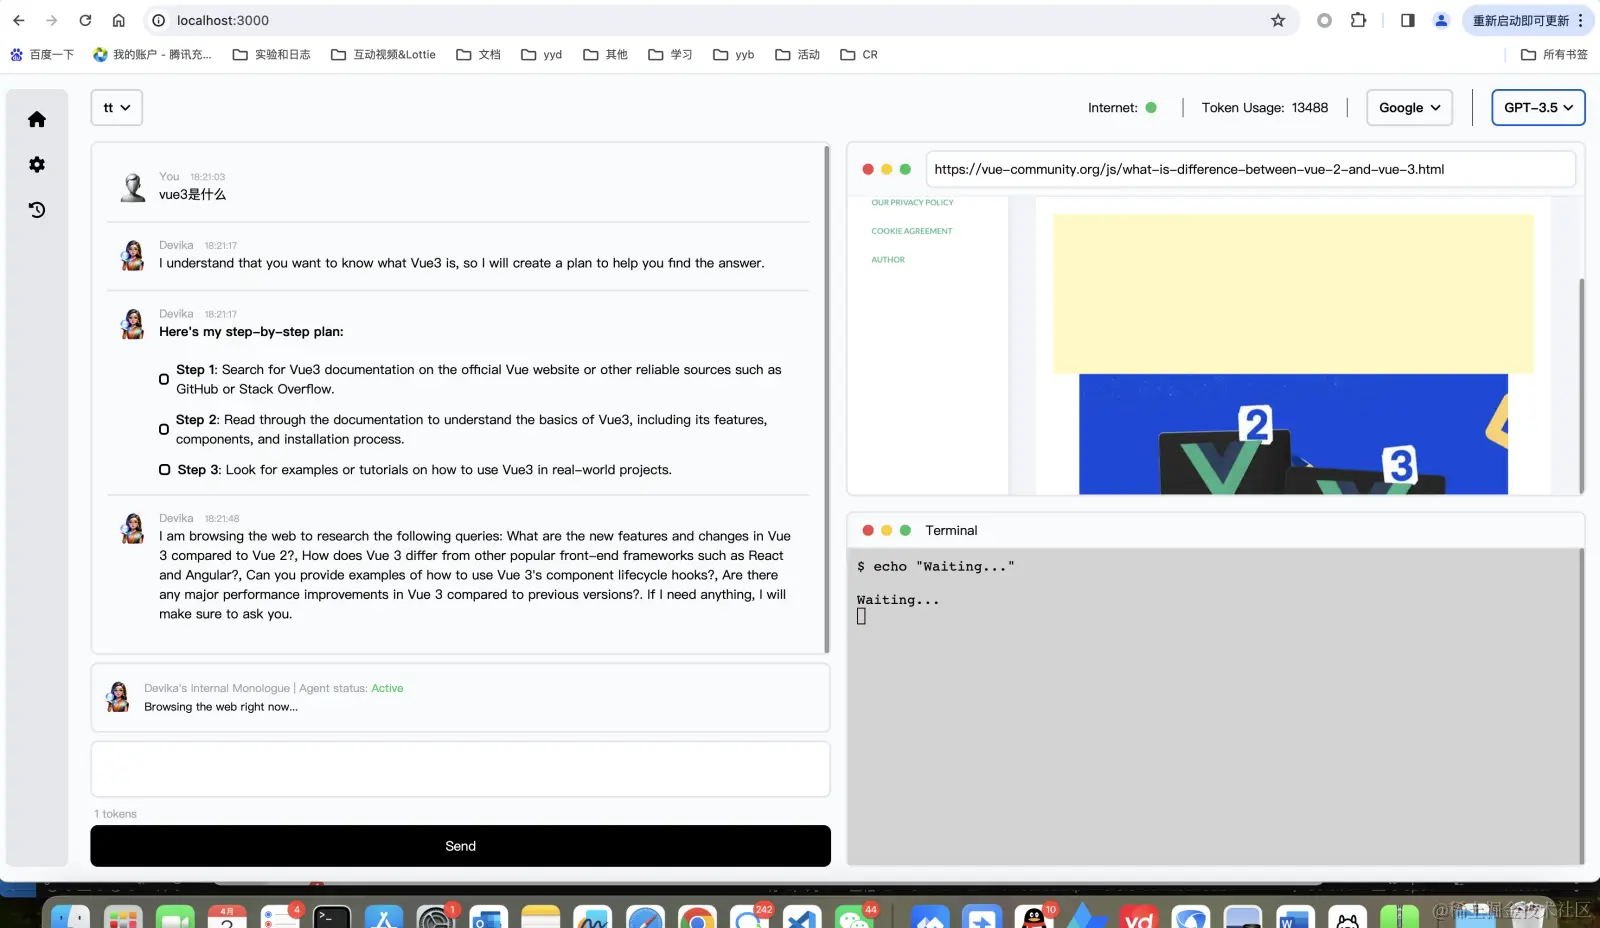This screenshot has height=928, width=1600.
Task: Open history clock icon in sidebar
Action: coord(37,209)
